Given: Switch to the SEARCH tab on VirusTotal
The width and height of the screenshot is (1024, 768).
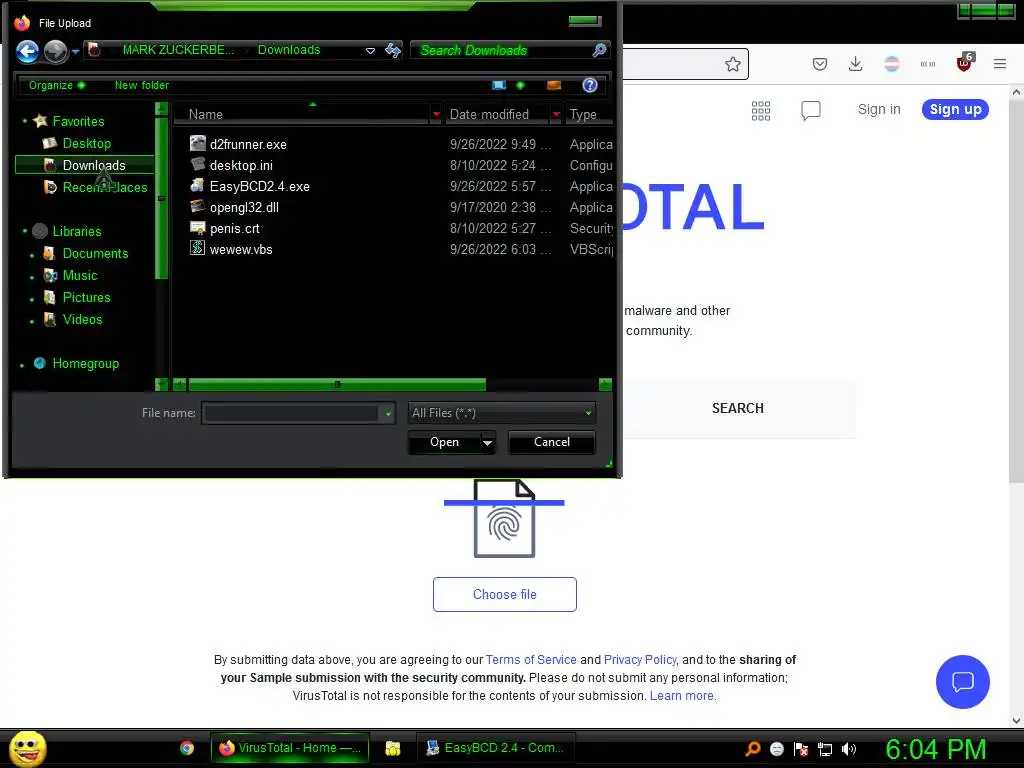Looking at the screenshot, I should [737, 408].
